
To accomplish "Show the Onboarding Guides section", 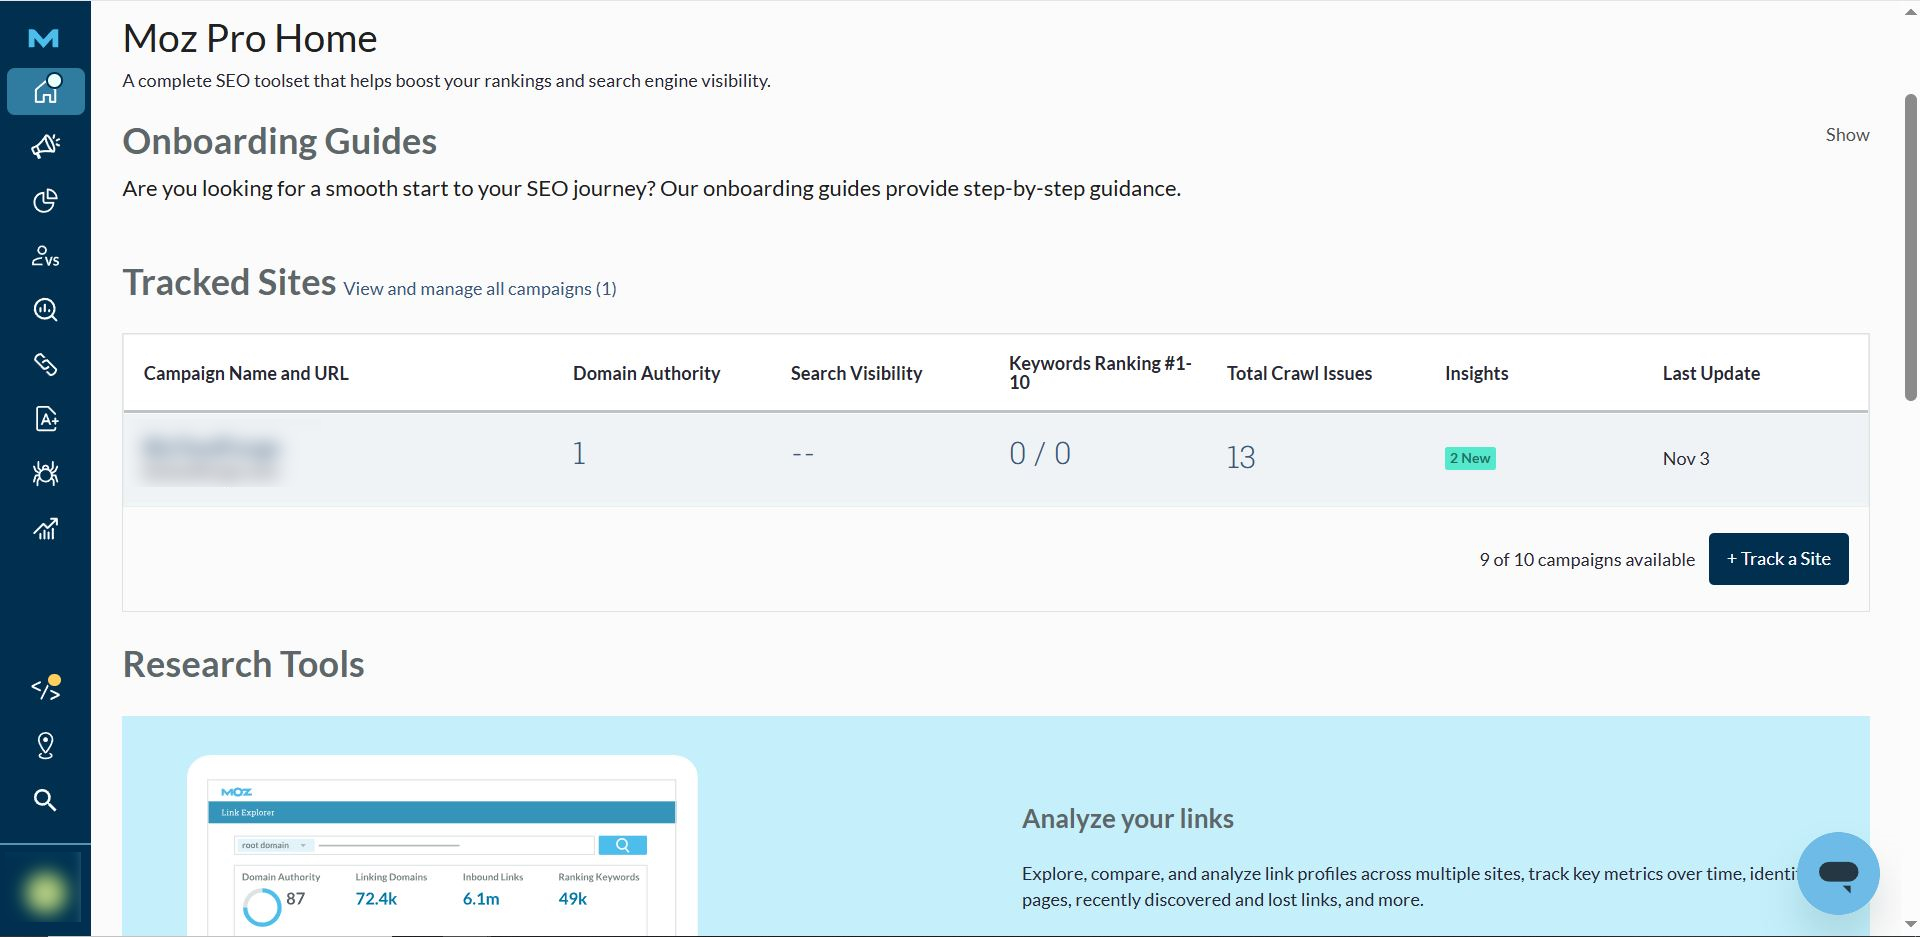I will point(1846,134).
